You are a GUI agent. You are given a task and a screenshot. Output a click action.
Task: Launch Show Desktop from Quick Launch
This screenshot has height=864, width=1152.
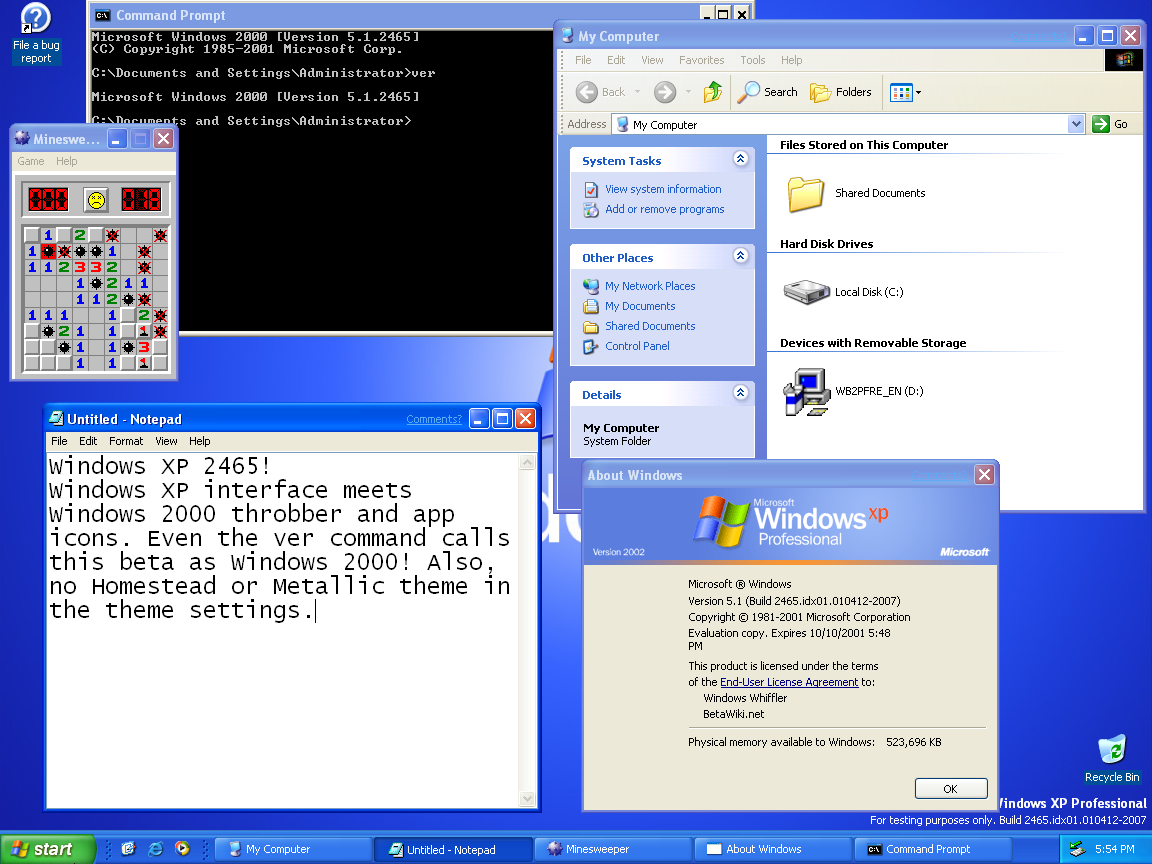pos(129,849)
